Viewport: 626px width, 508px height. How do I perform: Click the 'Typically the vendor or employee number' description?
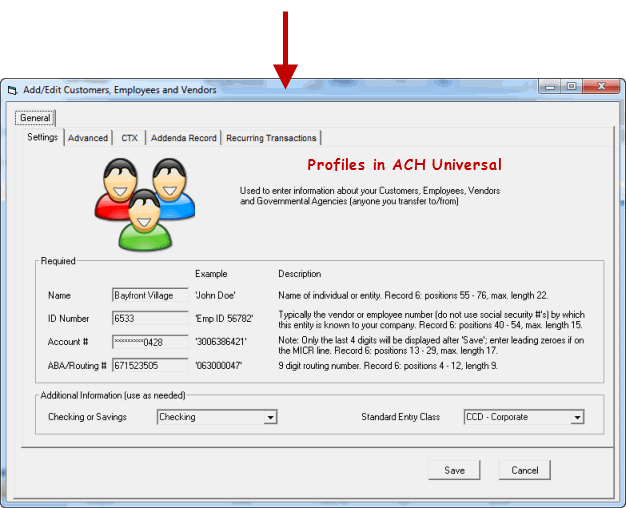(x=431, y=320)
